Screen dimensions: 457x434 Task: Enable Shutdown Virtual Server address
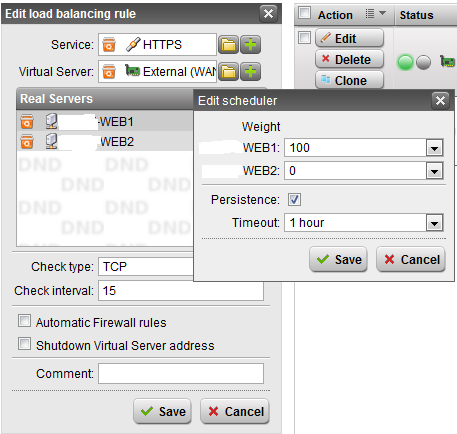coord(24,344)
